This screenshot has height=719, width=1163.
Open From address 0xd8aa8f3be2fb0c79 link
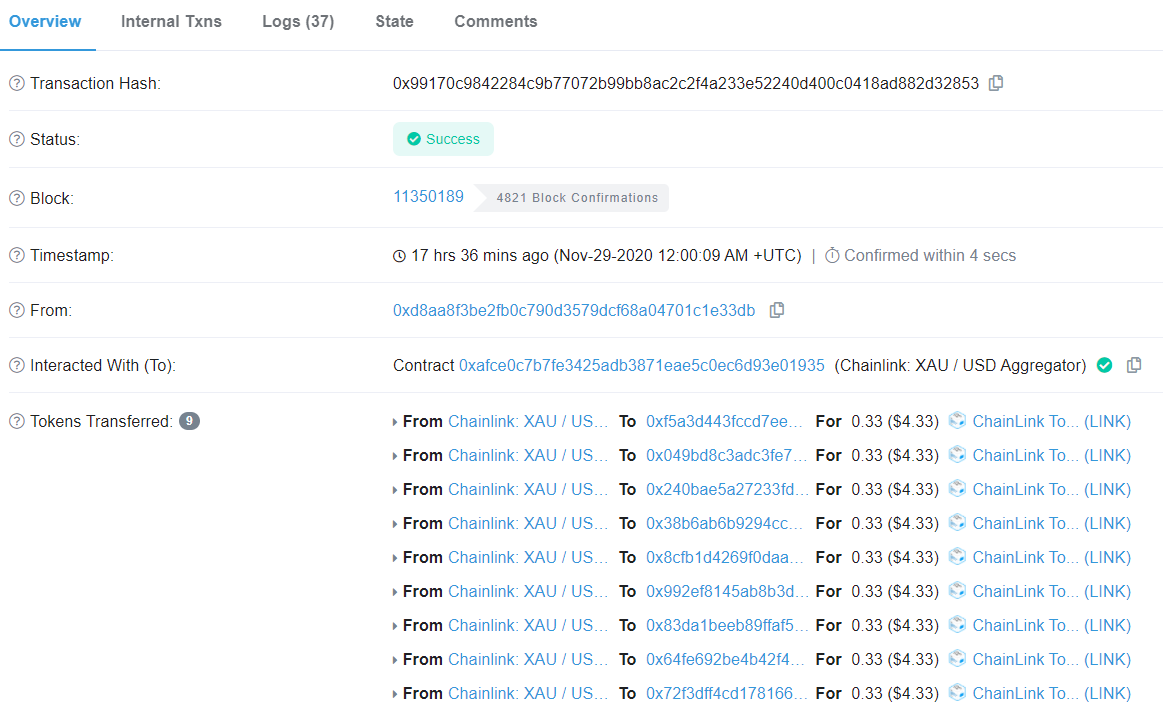(x=574, y=310)
